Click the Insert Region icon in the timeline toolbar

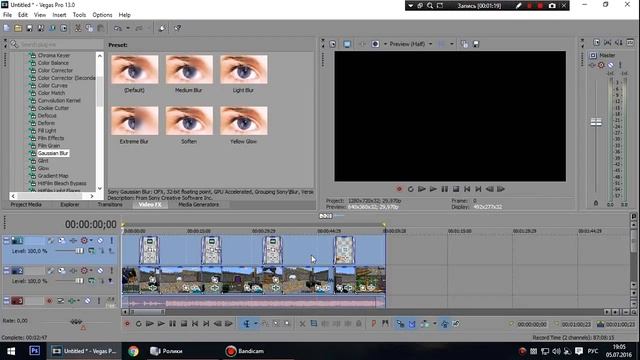pyautogui.click(x=385, y=324)
